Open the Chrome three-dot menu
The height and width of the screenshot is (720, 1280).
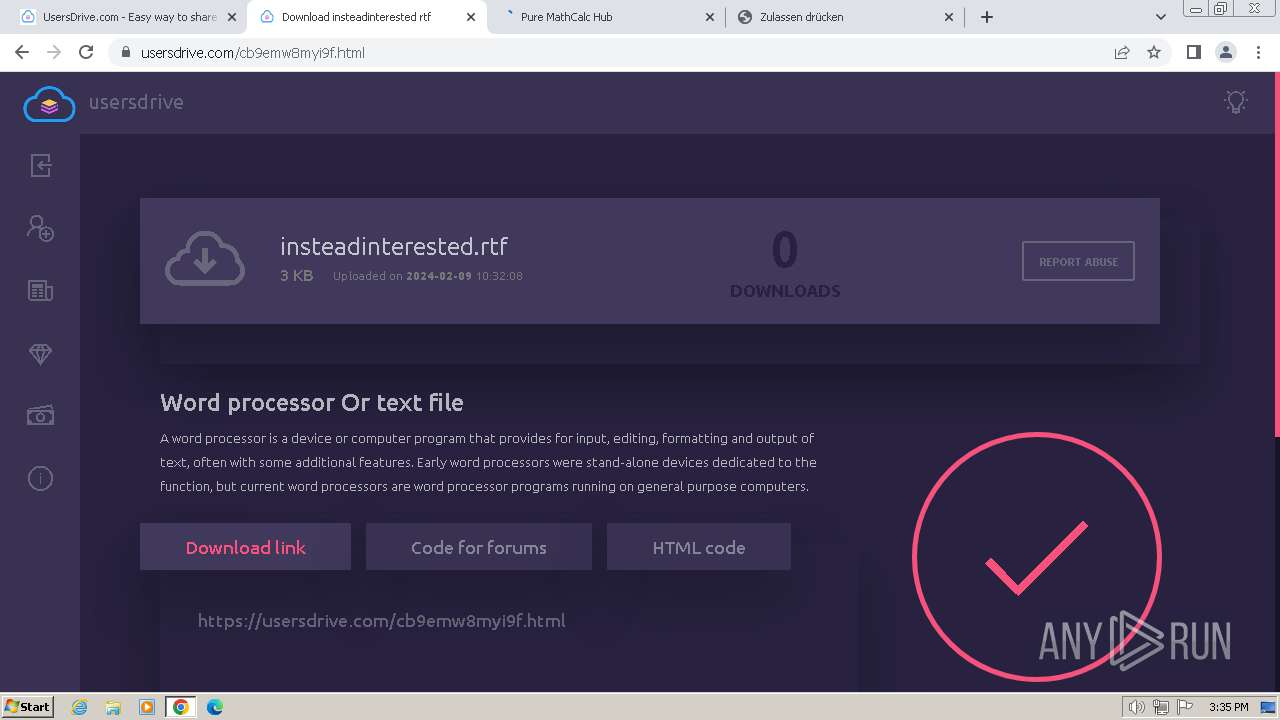1258,52
